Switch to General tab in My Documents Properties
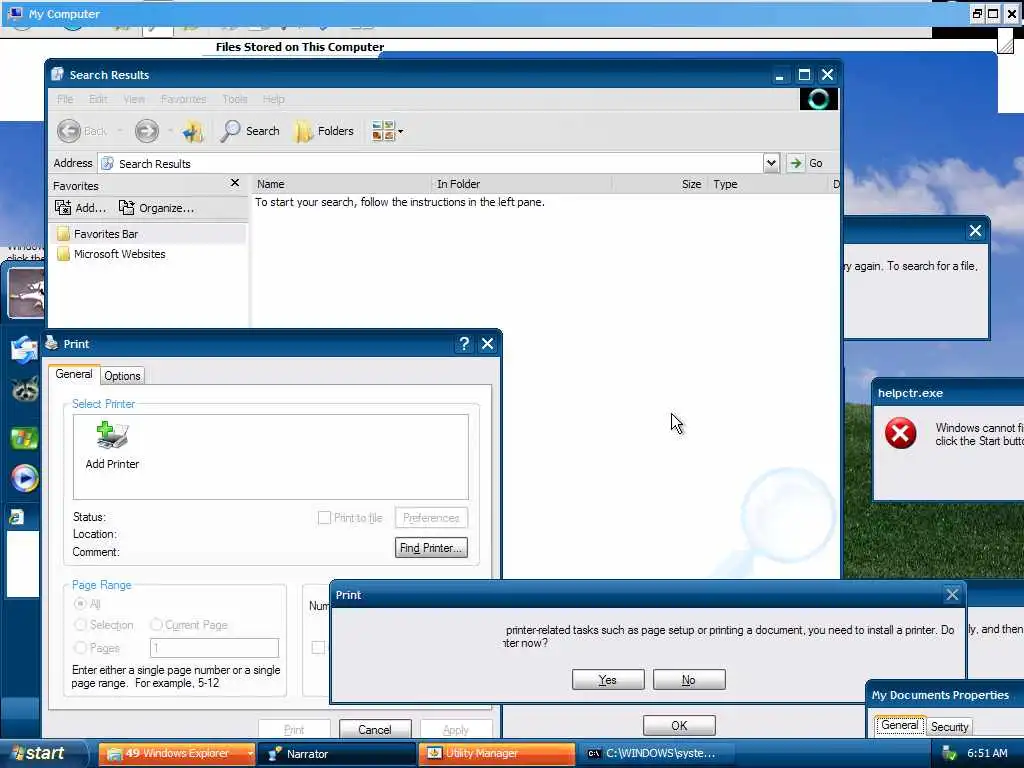The image size is (1024, 768). pos(899,725)
